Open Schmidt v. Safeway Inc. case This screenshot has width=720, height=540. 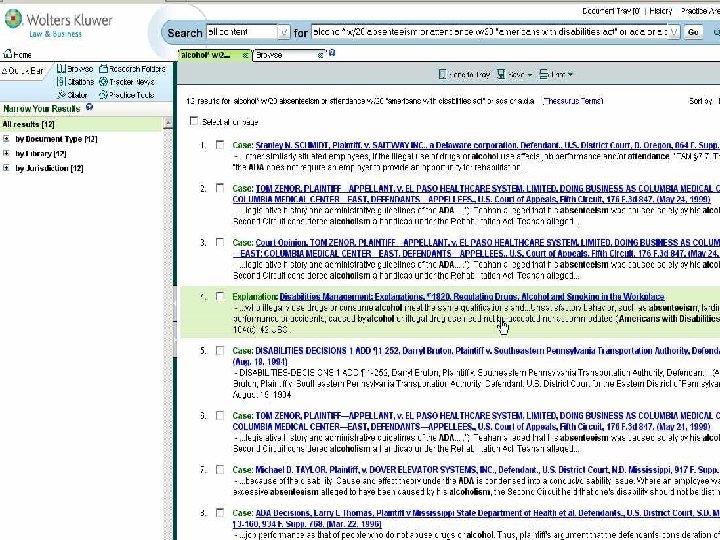(488, 145)
